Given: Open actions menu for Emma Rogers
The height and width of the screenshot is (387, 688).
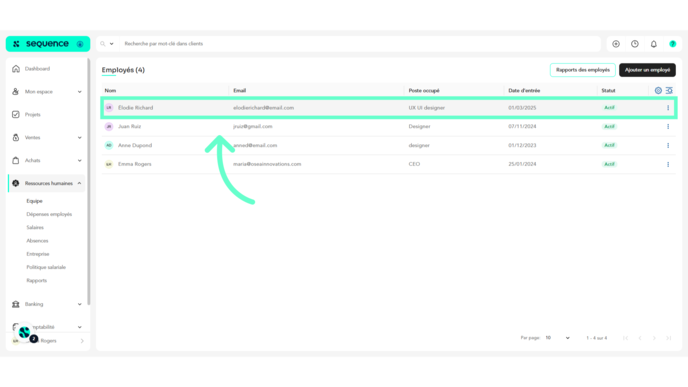Looking at the screenshot, I should point(668,164).
